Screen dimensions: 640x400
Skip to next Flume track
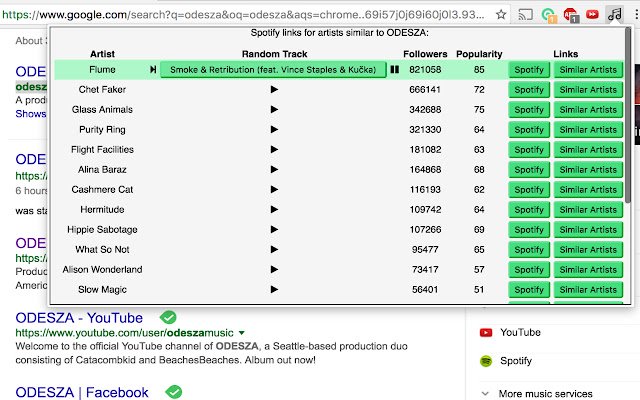[x=153, y=70]
